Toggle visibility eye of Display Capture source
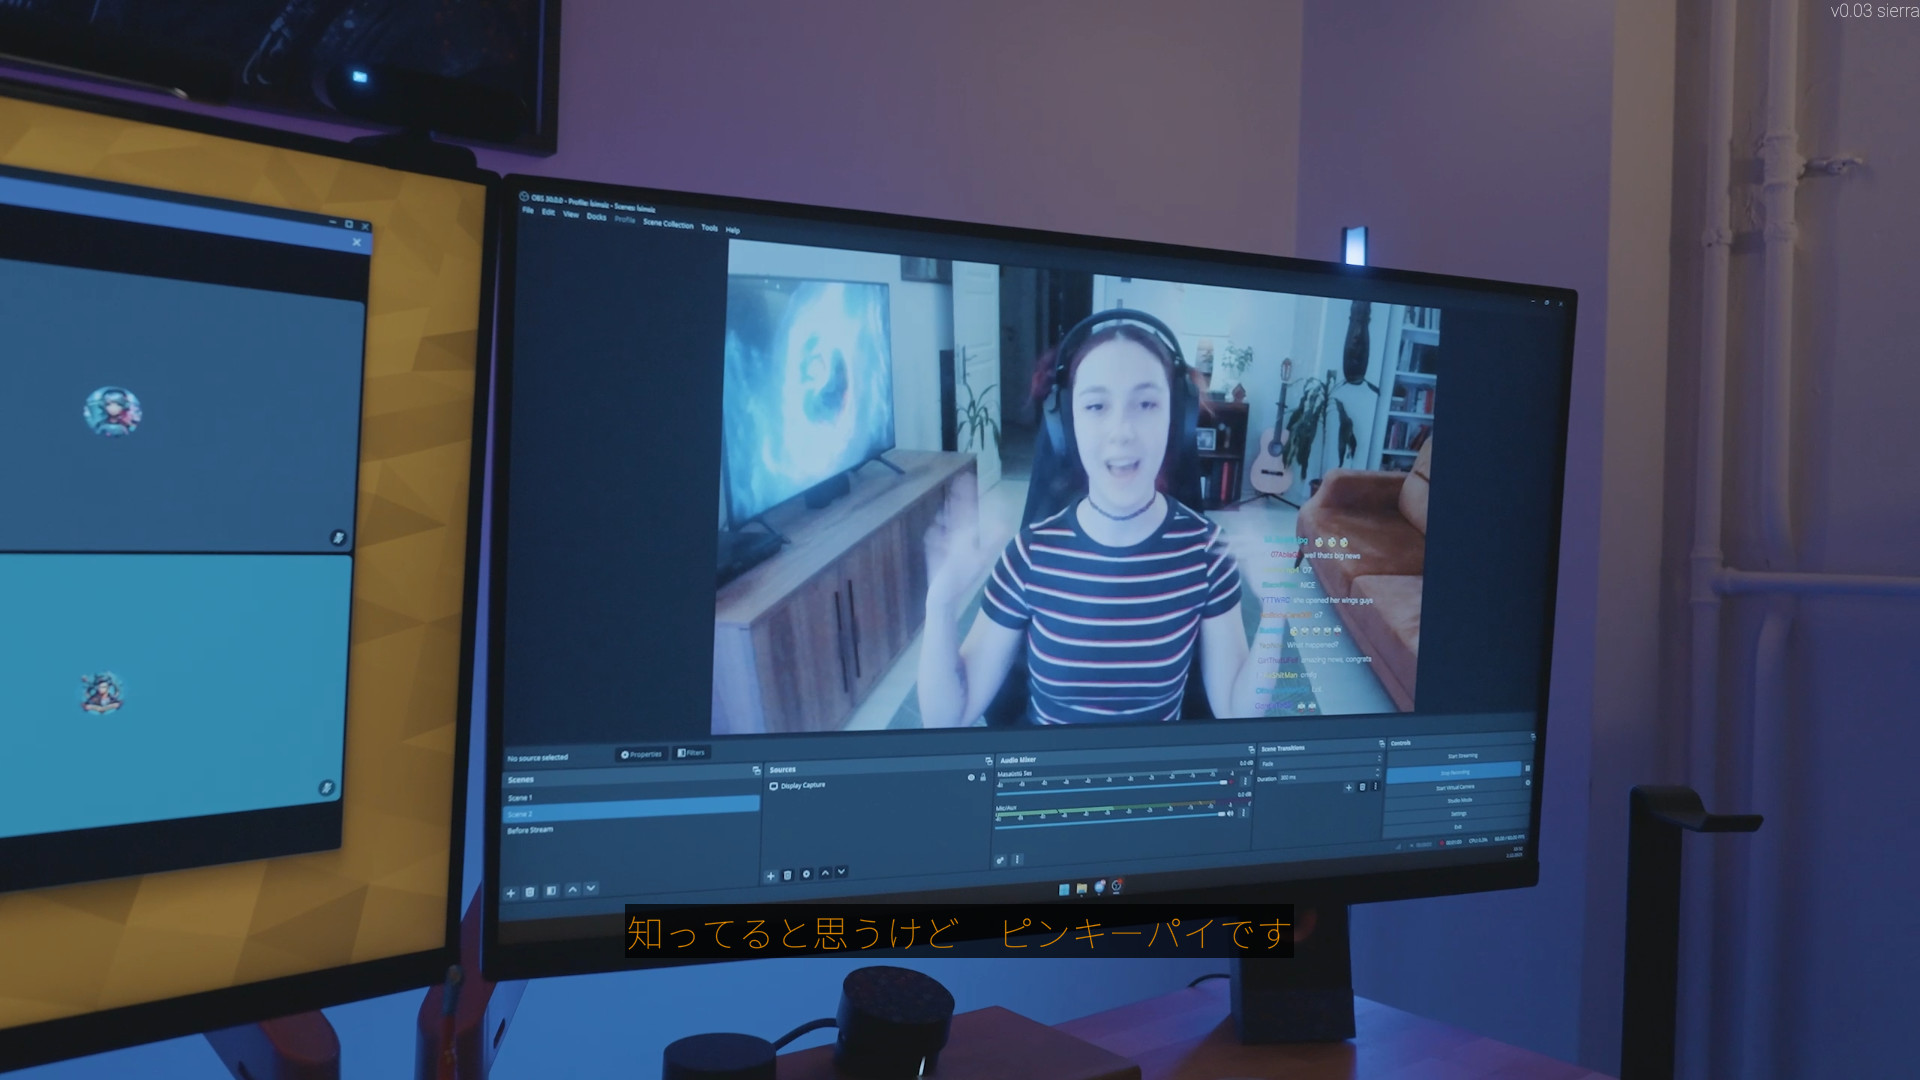Screen dimensions: 1920x1080 coord(971,778)
